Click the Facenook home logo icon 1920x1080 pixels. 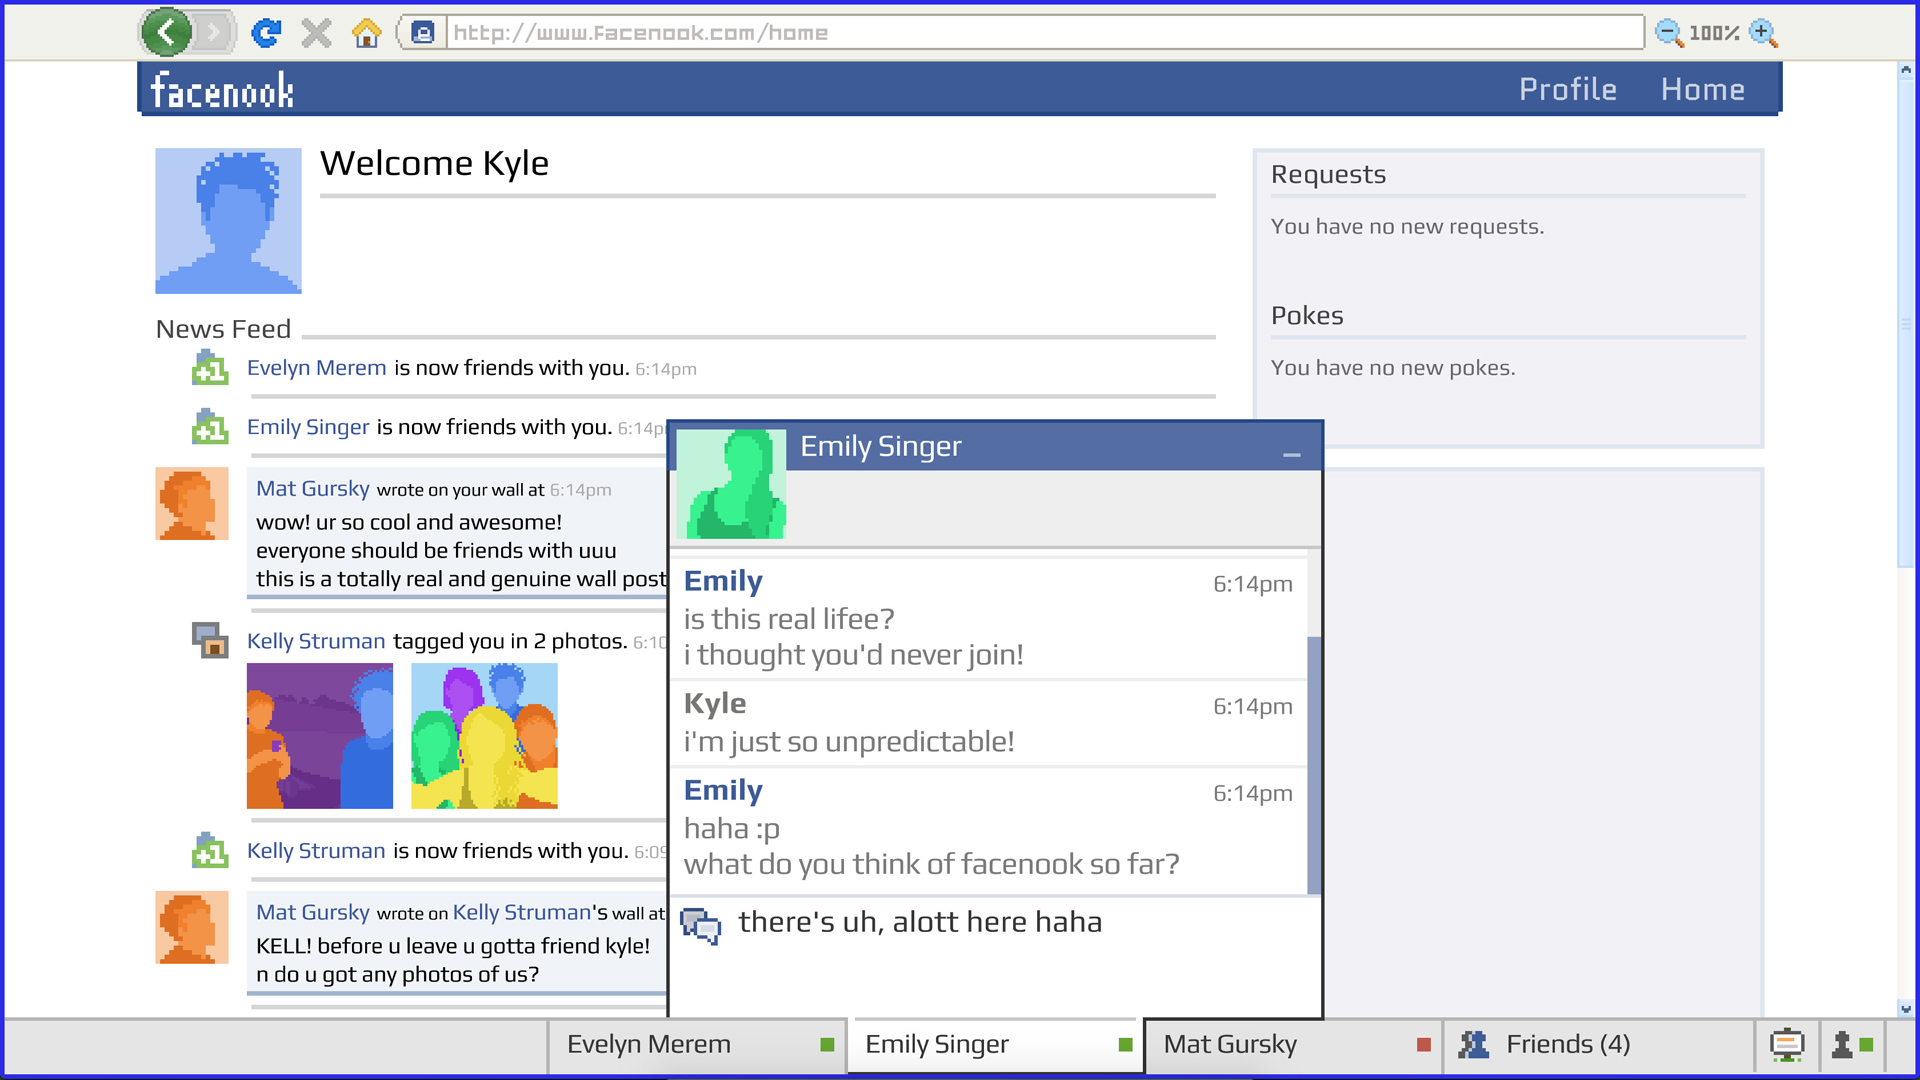click(223, 90)
